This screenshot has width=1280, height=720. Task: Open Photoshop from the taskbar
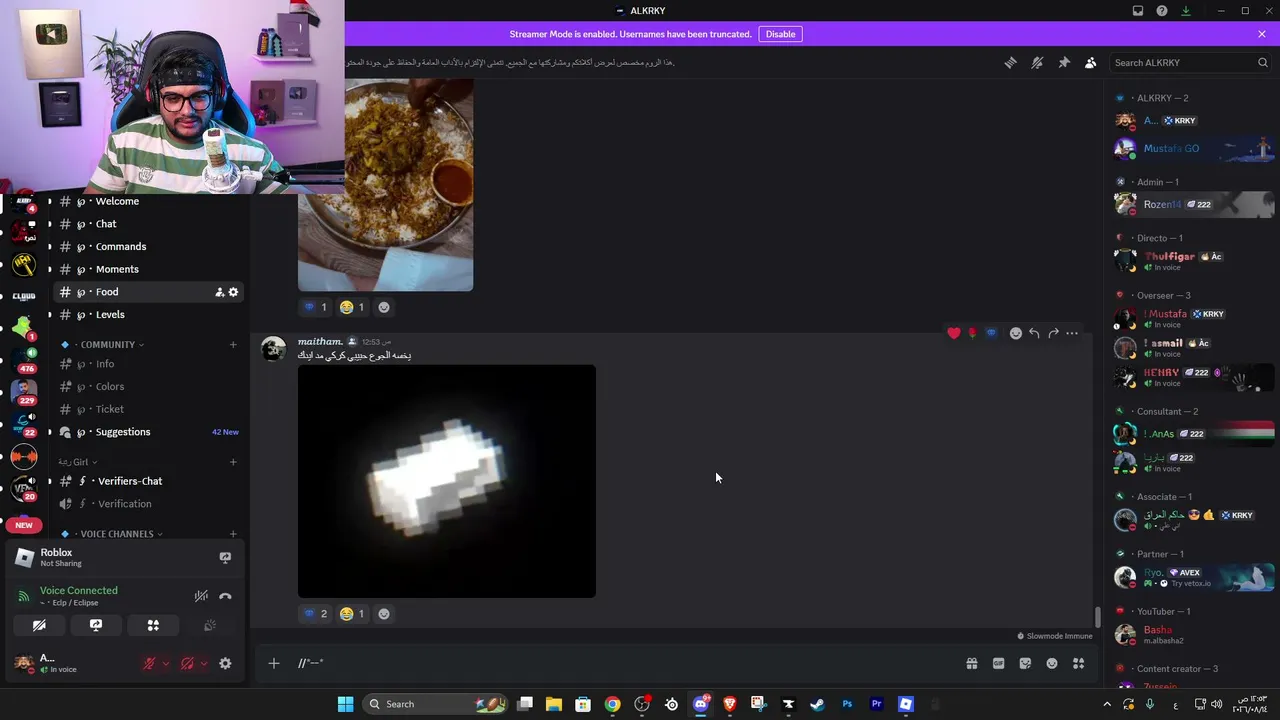click(x=847, y=704)
